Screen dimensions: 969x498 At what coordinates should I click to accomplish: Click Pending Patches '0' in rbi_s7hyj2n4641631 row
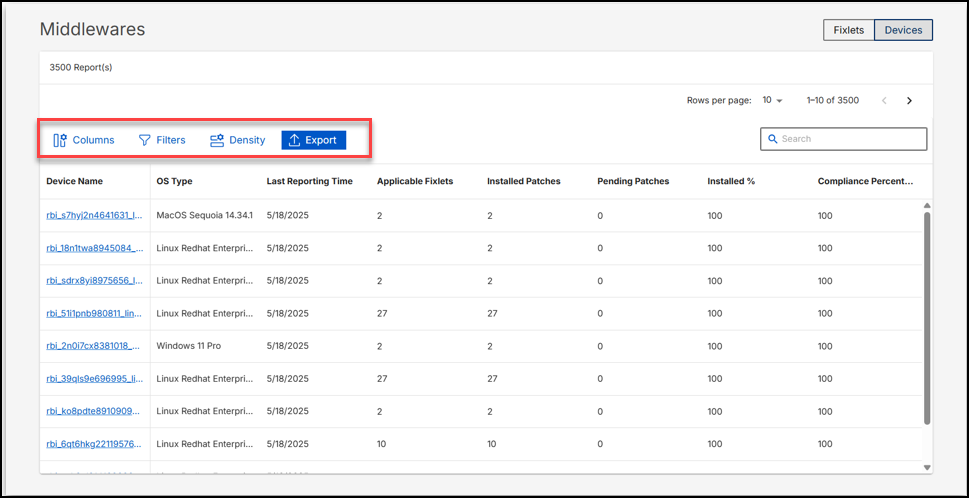600,216
